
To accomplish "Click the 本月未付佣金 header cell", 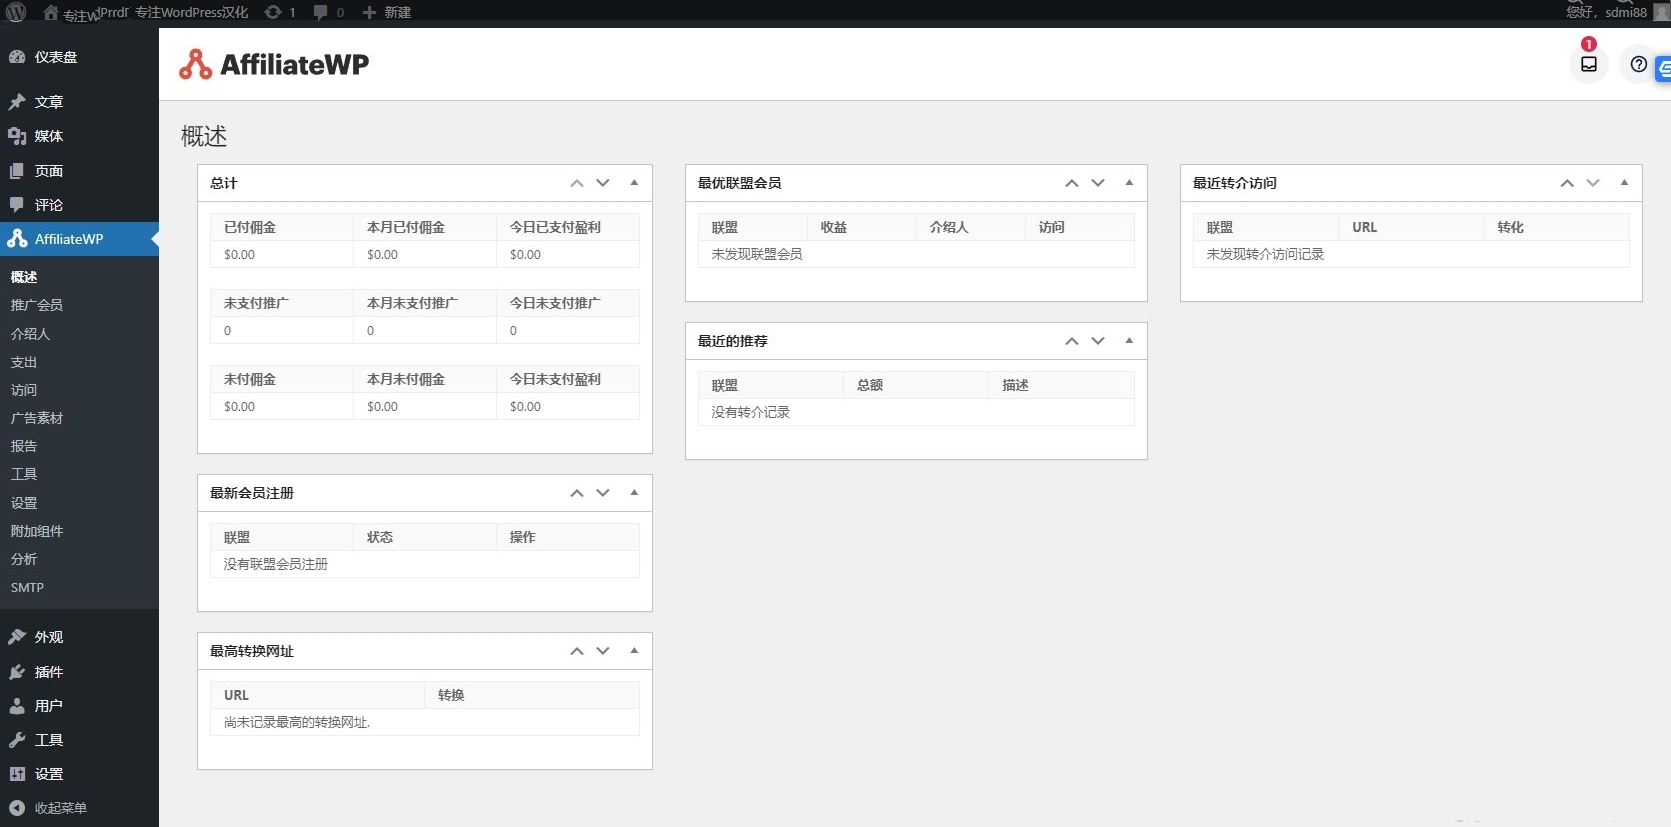I will (x=425, y=379).
